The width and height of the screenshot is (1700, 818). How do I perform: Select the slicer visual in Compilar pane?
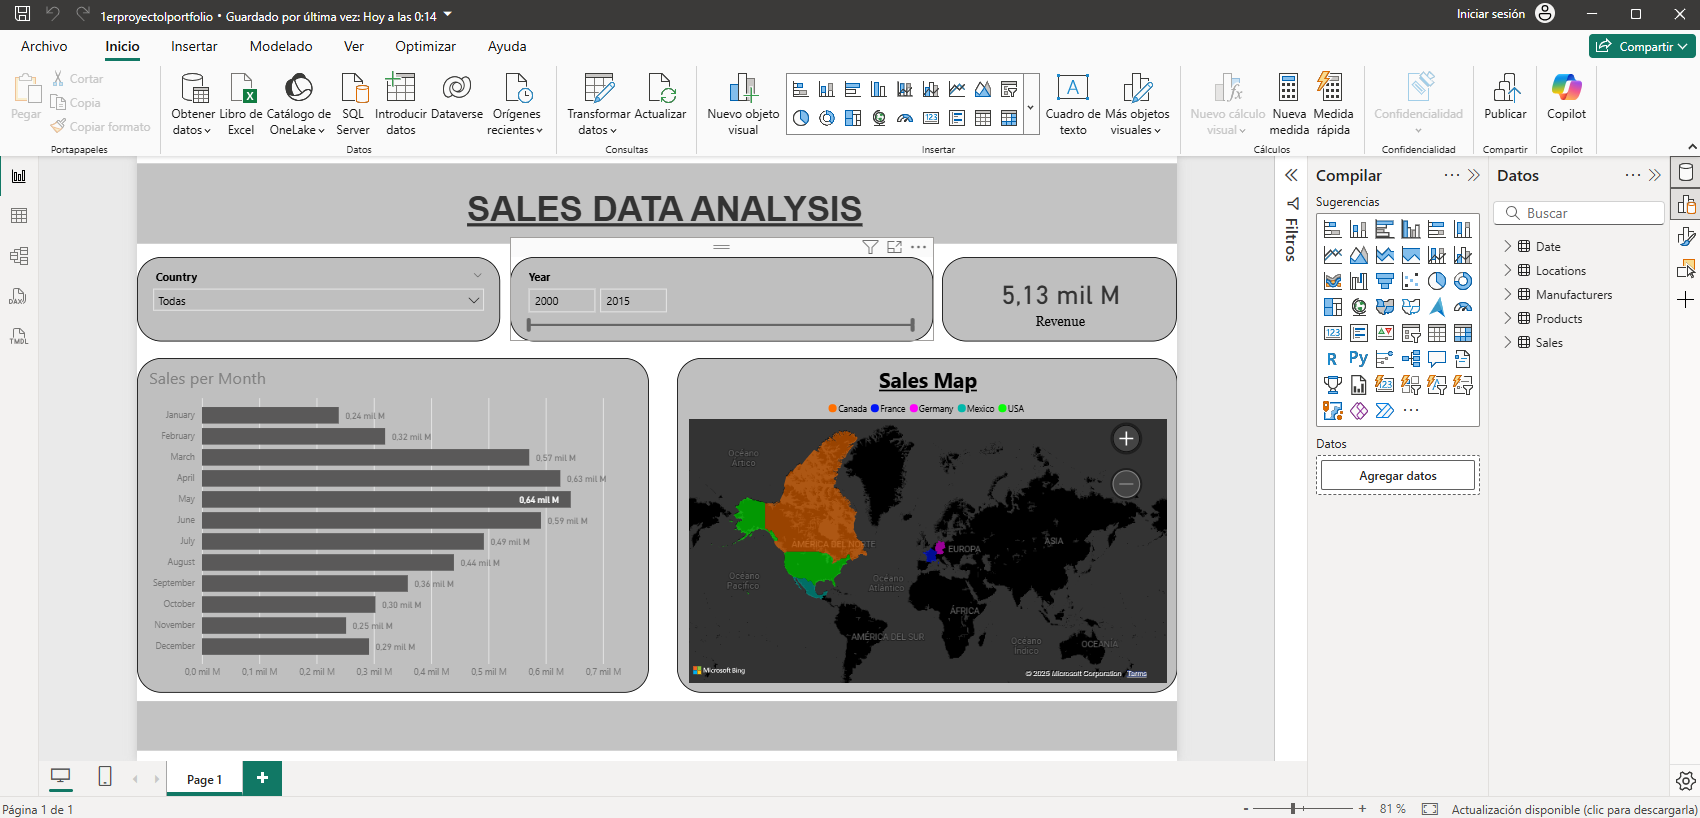click(1411, 333)
